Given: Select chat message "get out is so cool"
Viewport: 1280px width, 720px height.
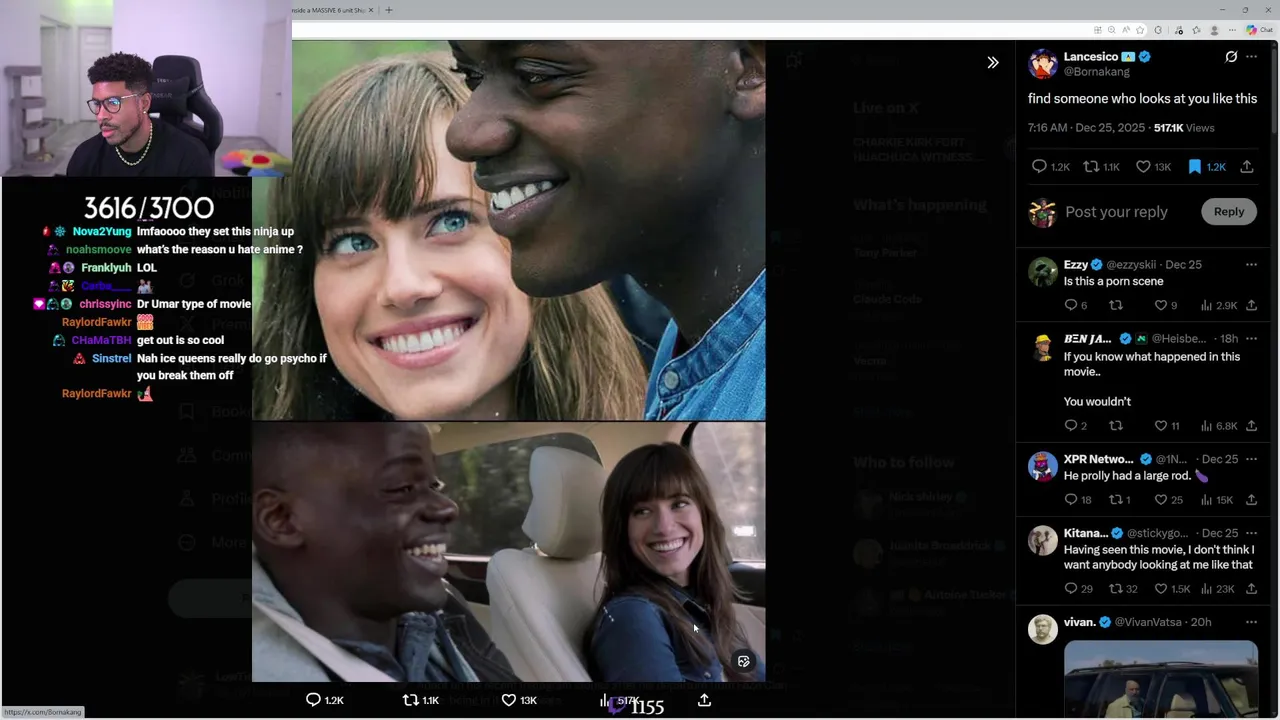Looking at the screenshot, I should (180, 340).
